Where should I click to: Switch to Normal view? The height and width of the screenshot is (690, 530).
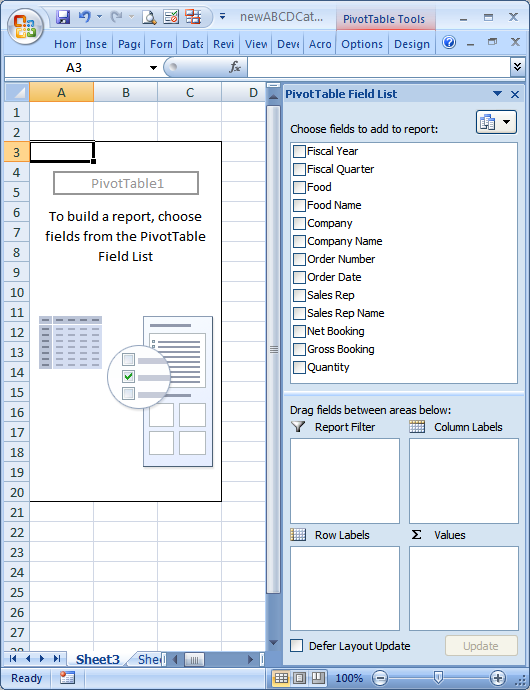281,678
